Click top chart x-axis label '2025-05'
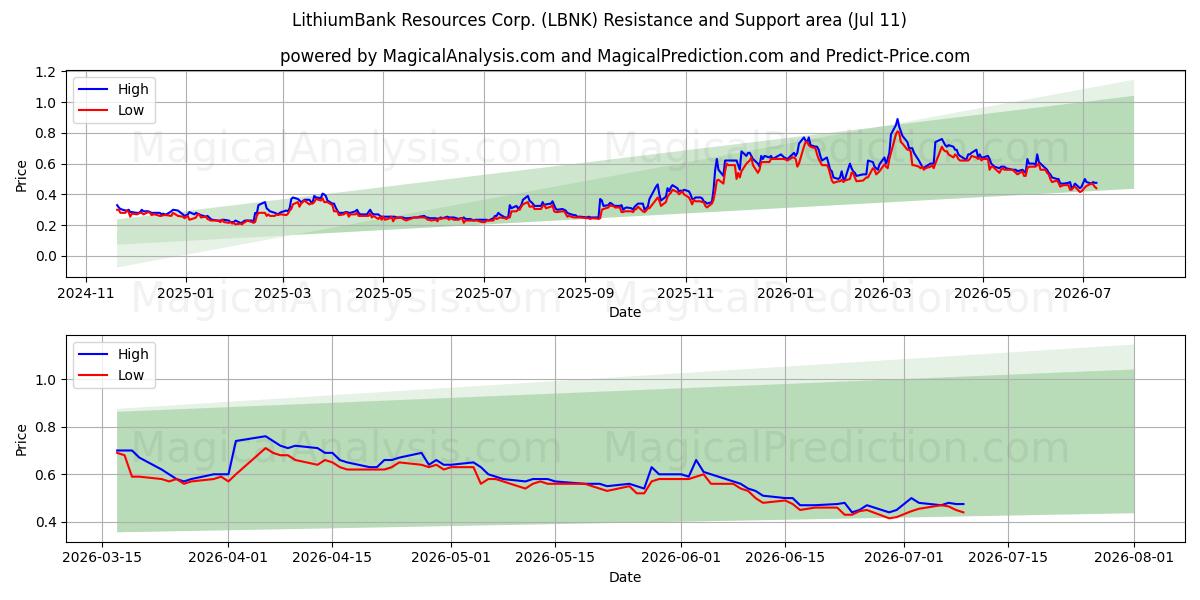 tap(383, 294)
